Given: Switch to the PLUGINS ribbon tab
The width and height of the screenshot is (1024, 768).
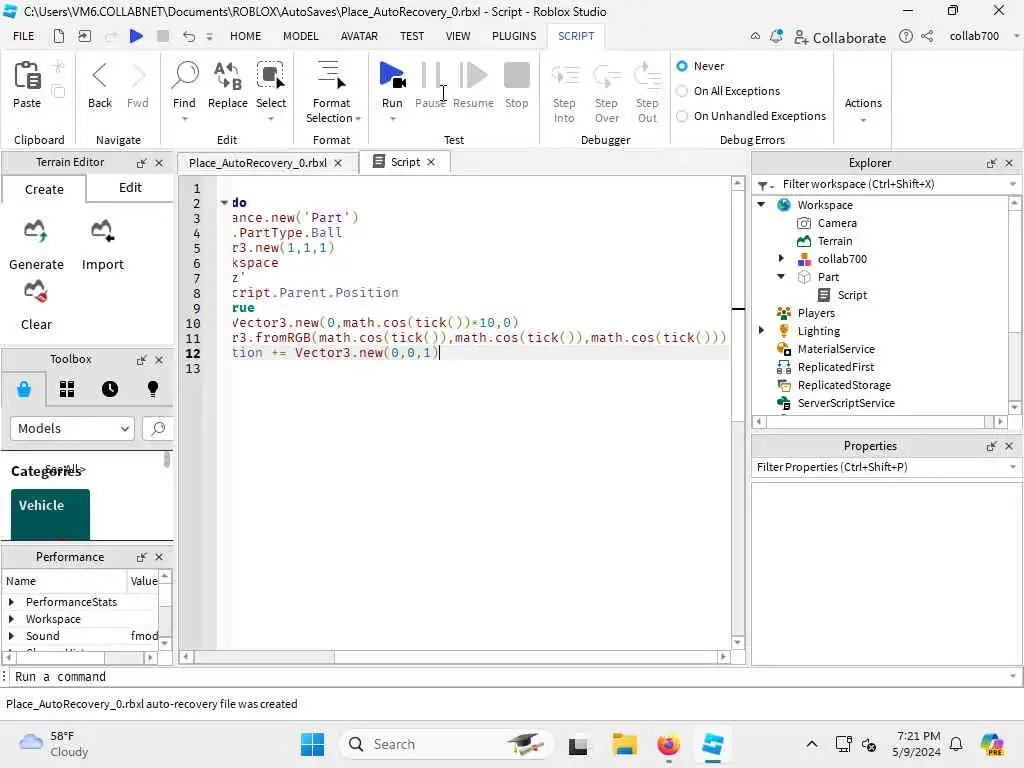Looking at the screenshot, I should (x=514, y=36).
